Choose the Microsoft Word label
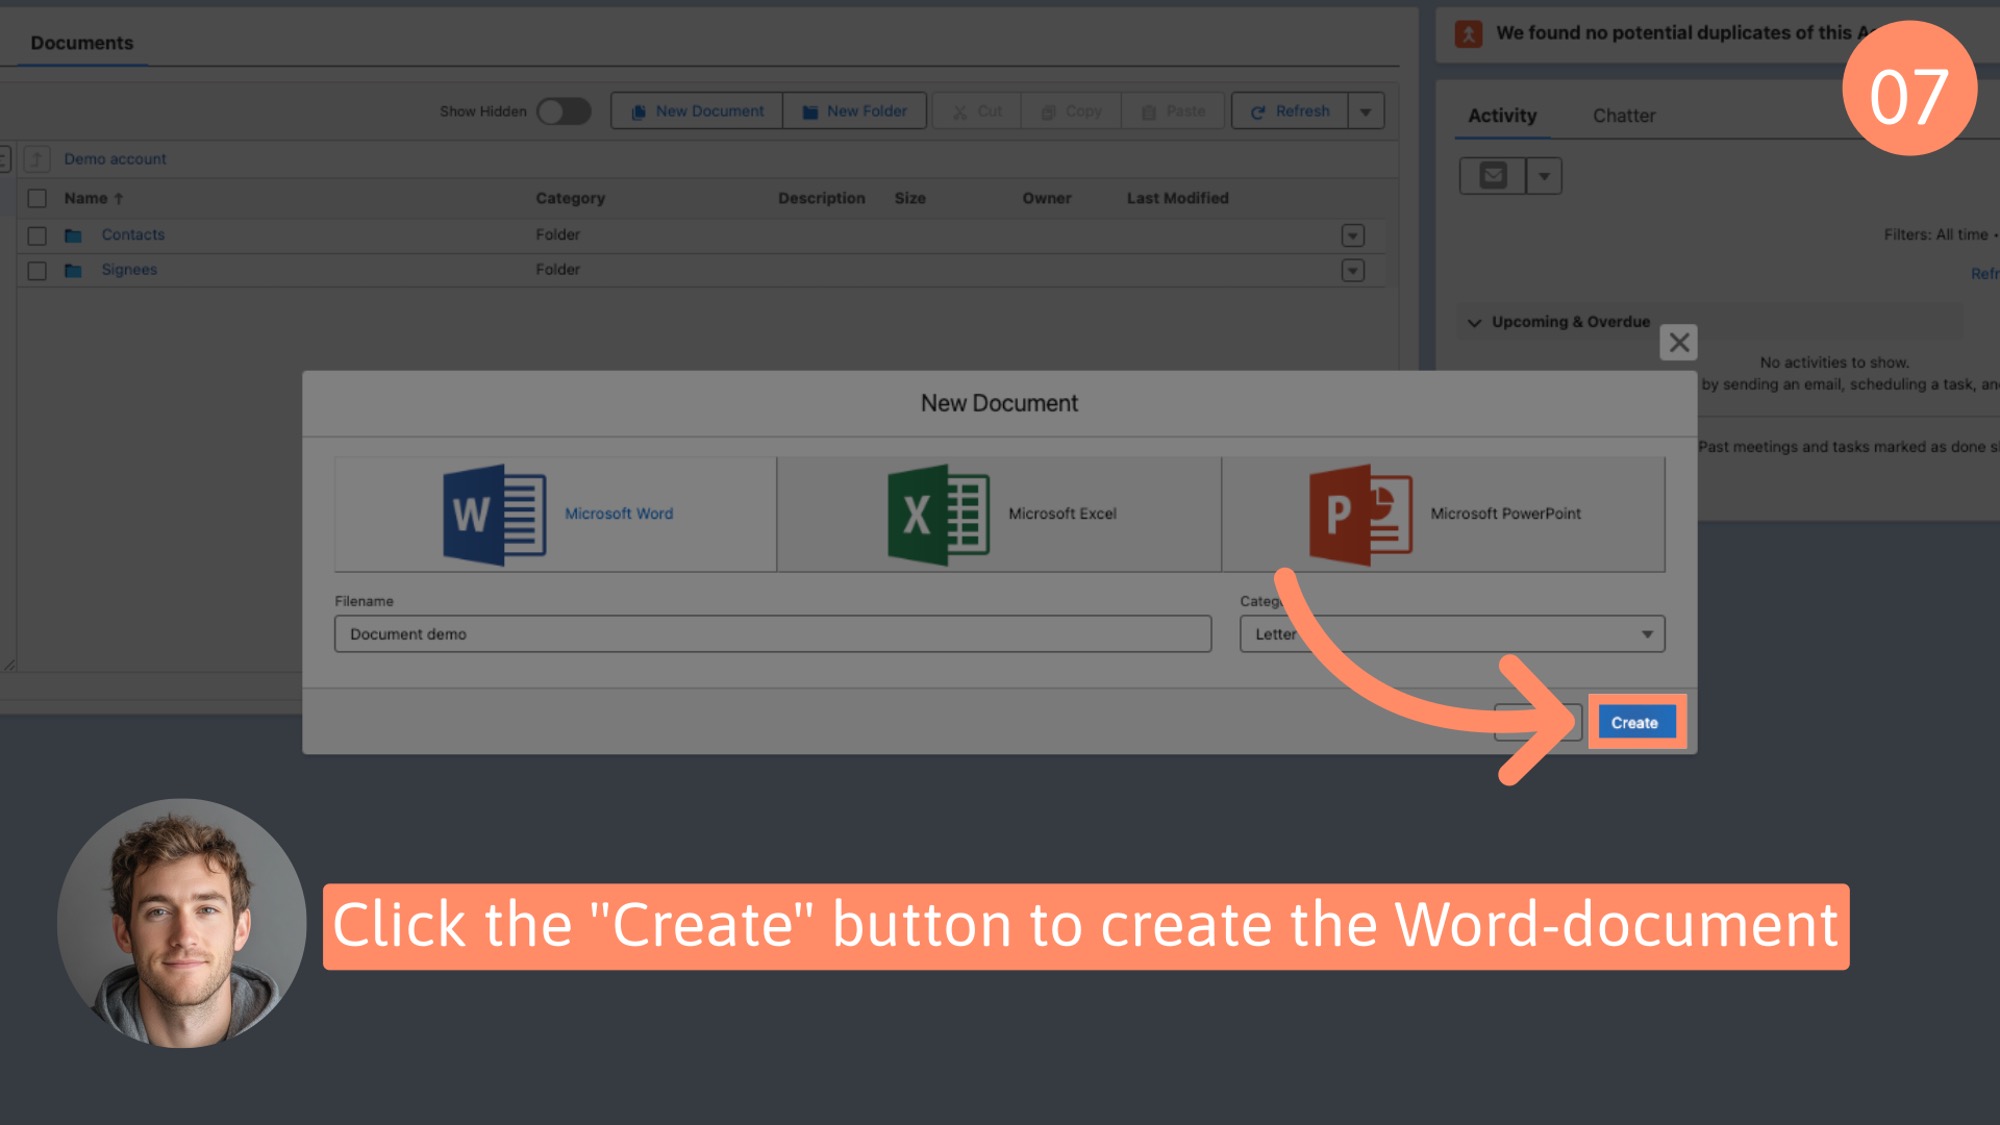Image resolution: width=2000 pixels, height=1125 pixels. point(619,514)
